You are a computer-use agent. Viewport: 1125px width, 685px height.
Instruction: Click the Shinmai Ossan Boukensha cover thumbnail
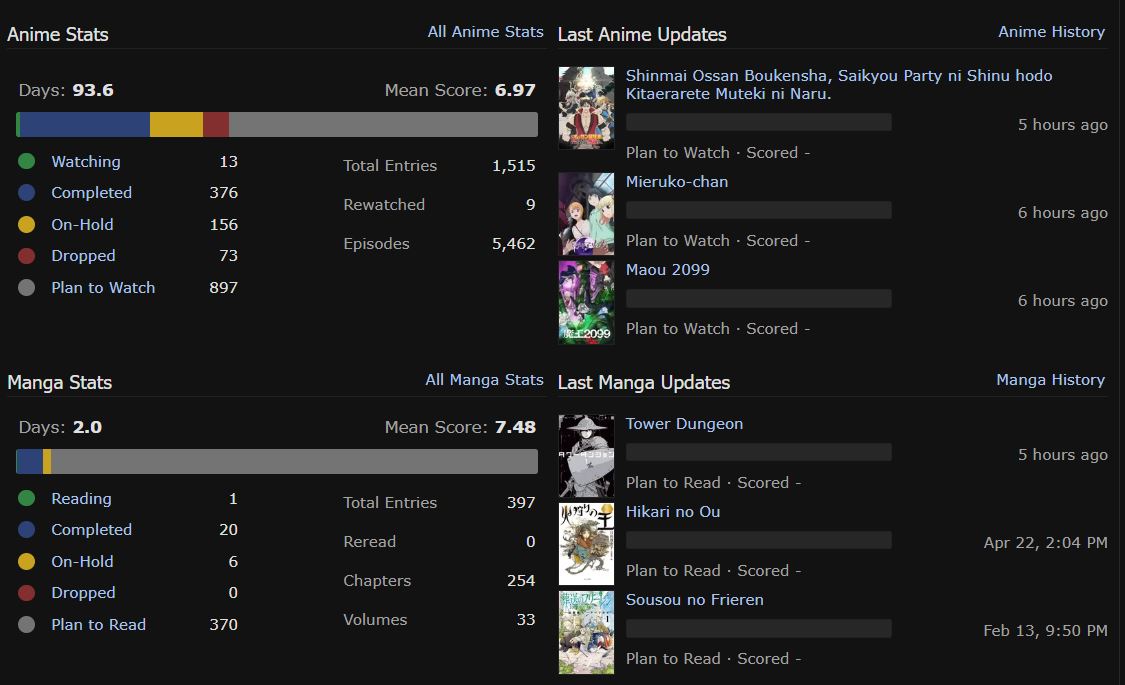[x=586, y=108]
